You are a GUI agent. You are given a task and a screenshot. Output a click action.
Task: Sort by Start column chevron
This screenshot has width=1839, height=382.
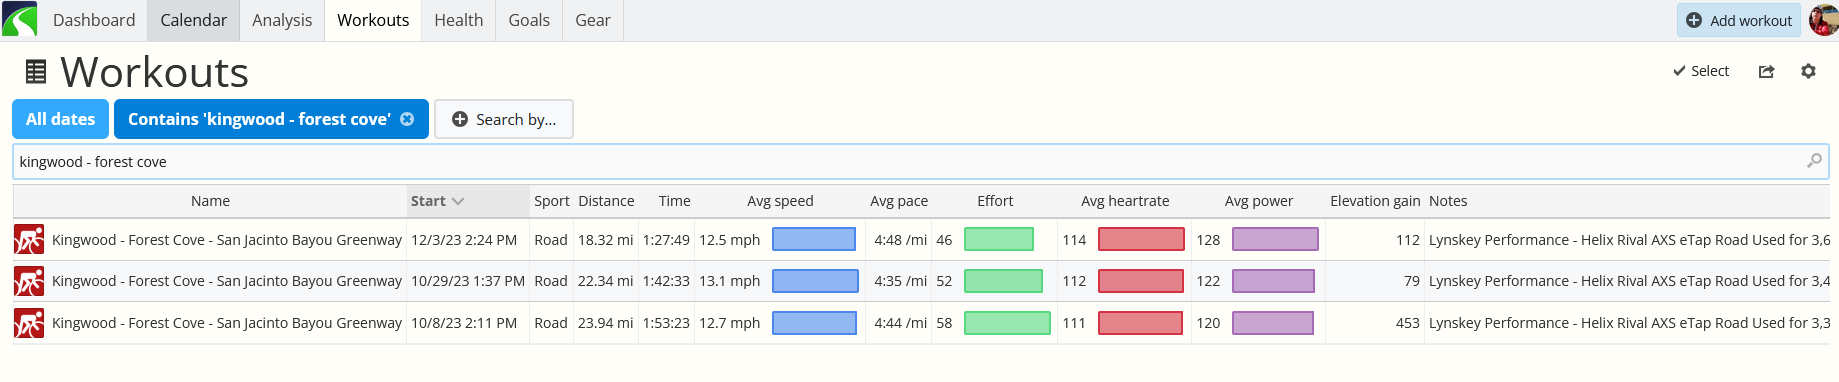(458, 201)
